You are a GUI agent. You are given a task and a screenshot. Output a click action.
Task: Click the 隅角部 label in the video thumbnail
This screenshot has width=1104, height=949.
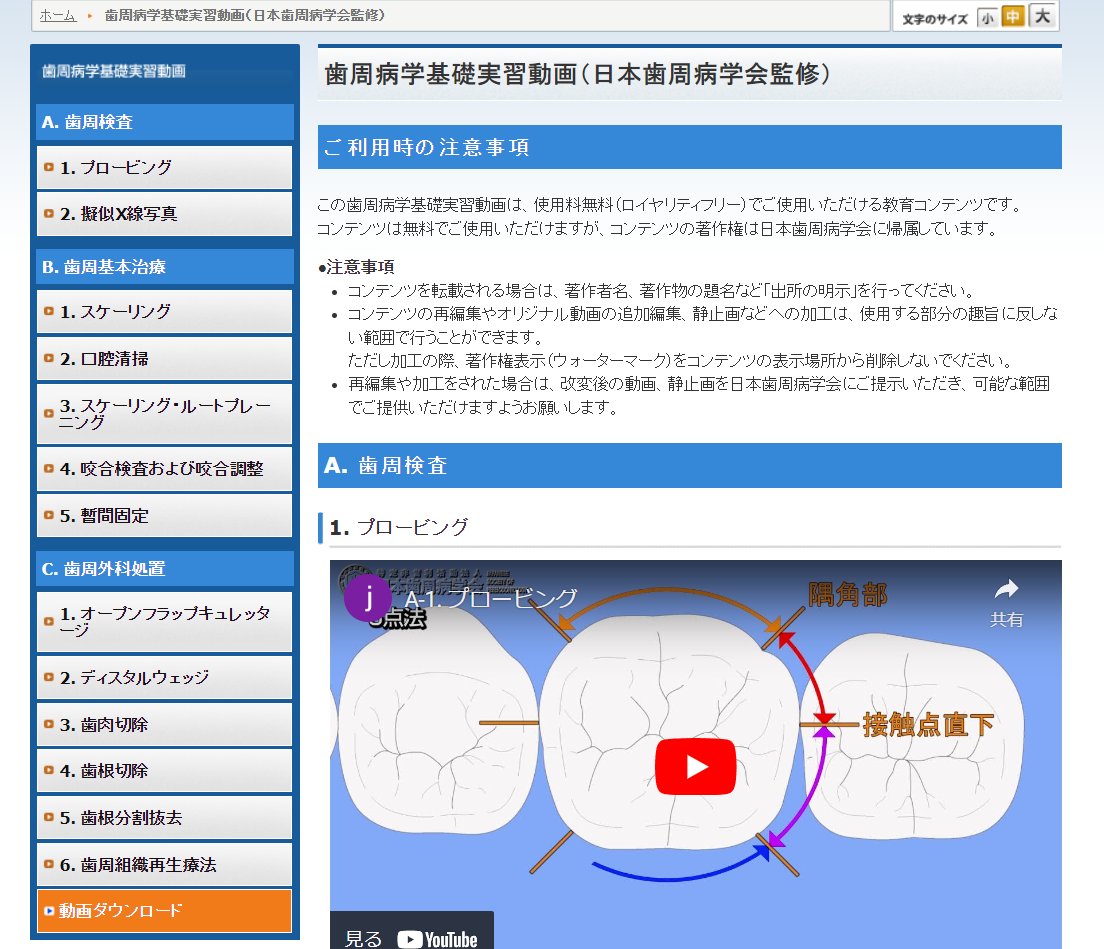(x=847, y=595)
